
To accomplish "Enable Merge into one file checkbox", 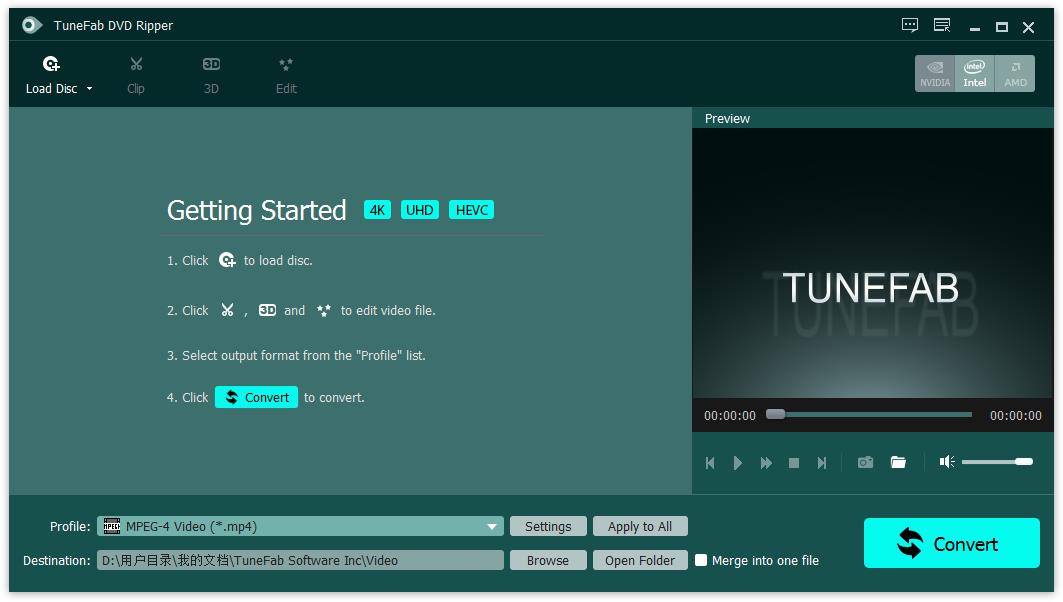I will [701, 560].
